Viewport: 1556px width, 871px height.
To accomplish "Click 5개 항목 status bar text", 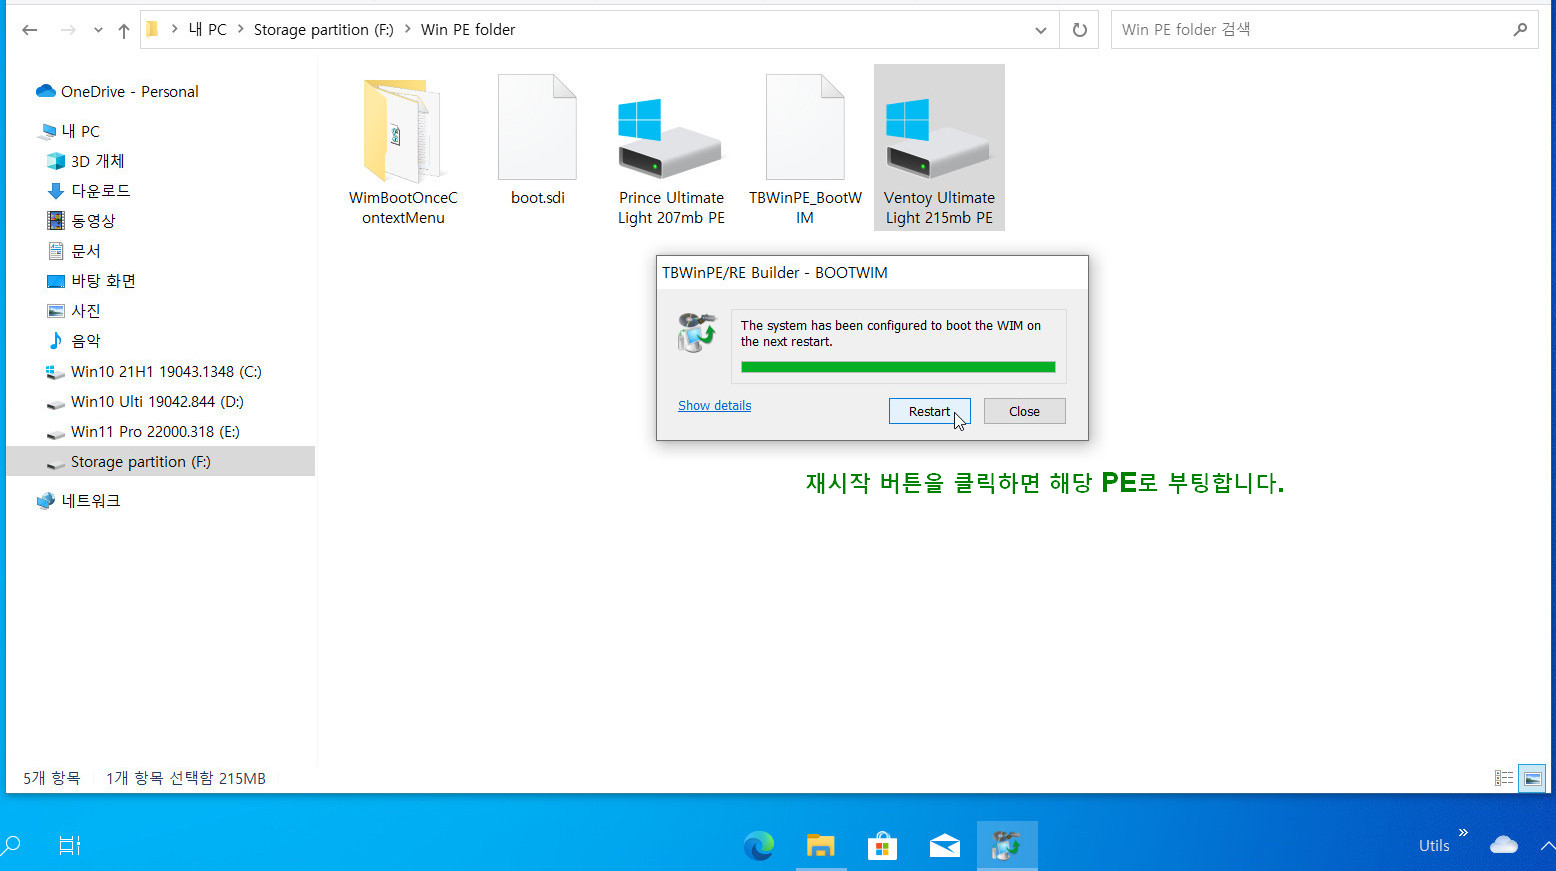I will 52,778.
